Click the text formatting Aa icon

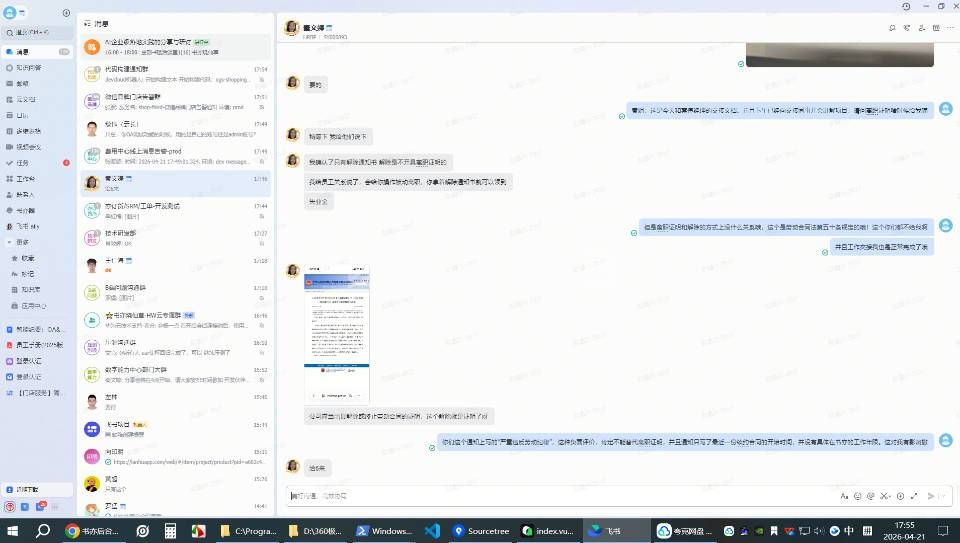[844, 496]
